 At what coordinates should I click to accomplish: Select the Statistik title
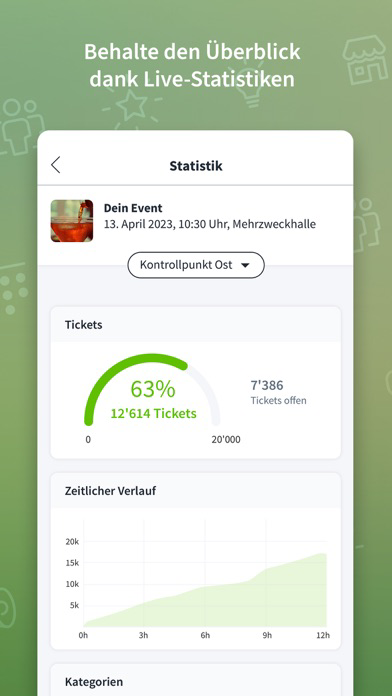(196, 166)
